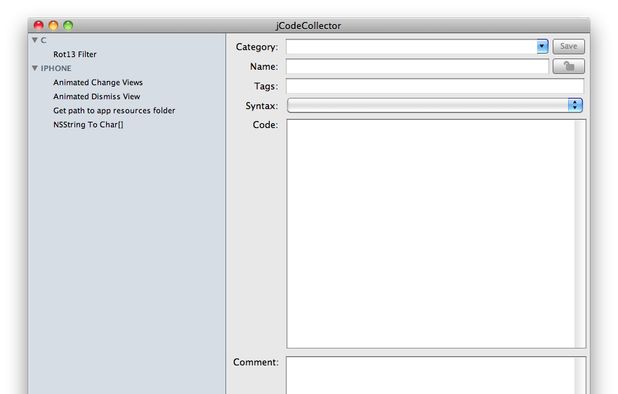
Task: Click inside the Category text field
Action: tap(411, 46)
